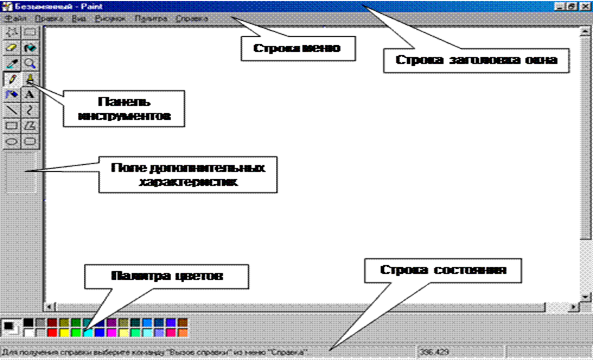593x360 pixels.
Task: Select the Curve tool
Action: pyautogui.click(x=29, y=110)
